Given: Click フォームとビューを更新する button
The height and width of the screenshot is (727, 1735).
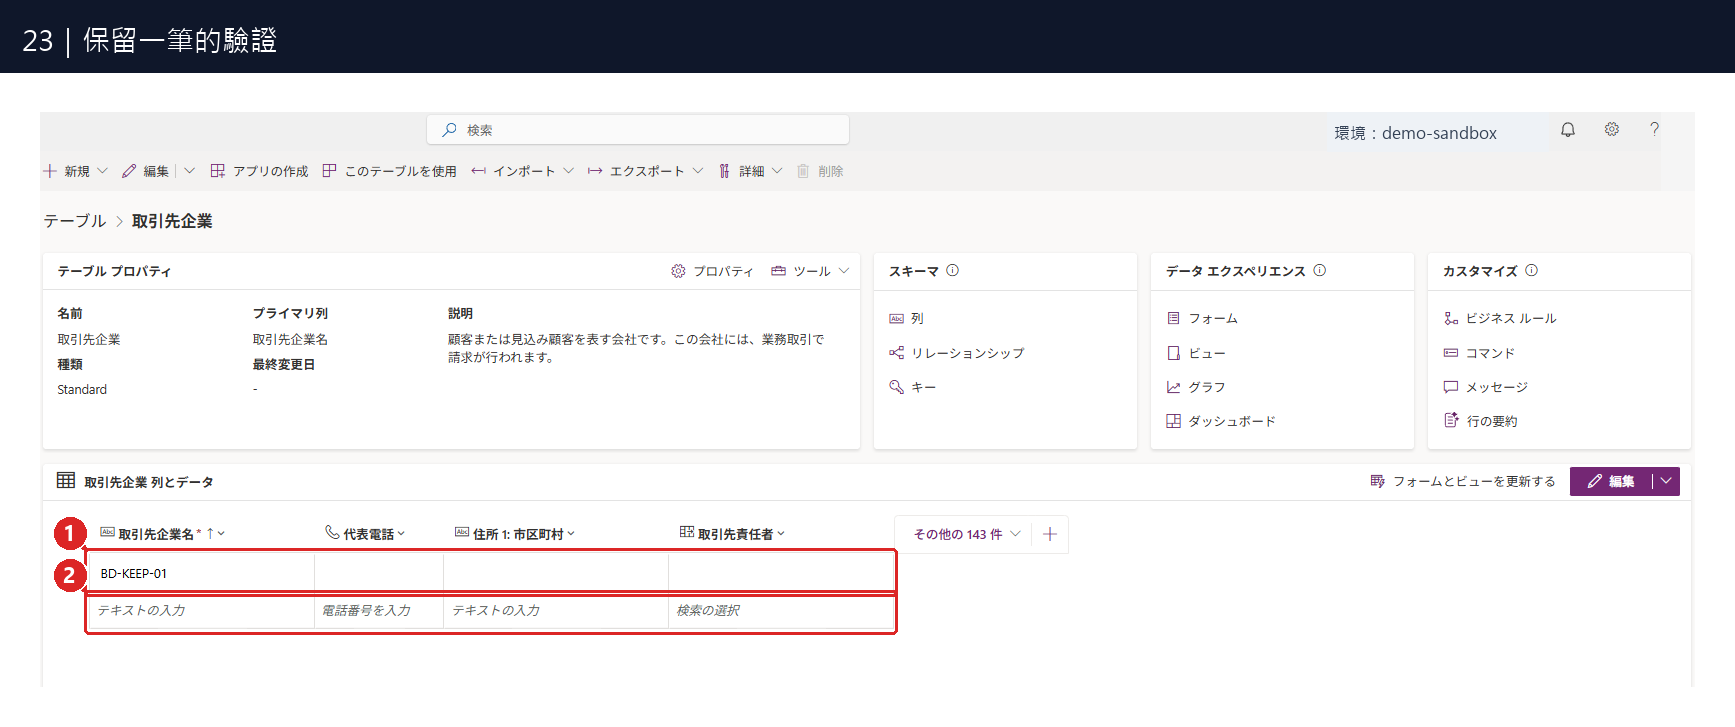Looking at the screenshot, I should (x=1463, y=481).
